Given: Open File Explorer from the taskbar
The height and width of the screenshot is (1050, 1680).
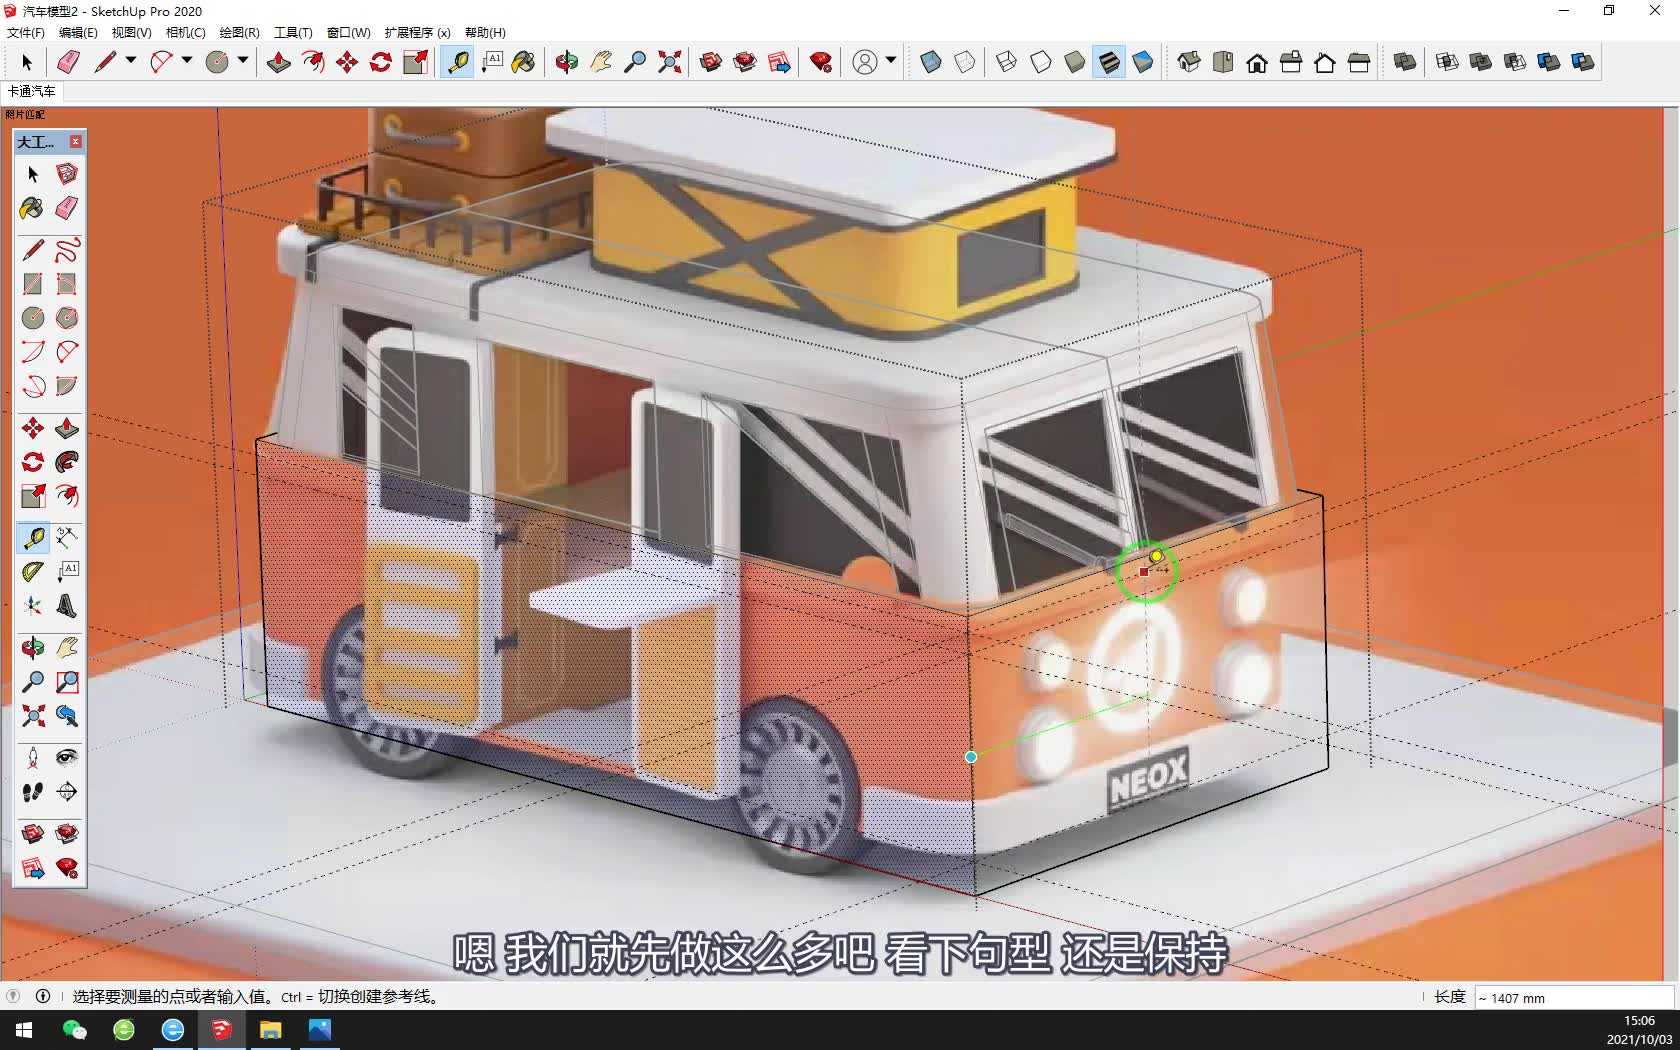Looking at the screenshot, I should pos(271,1030).
